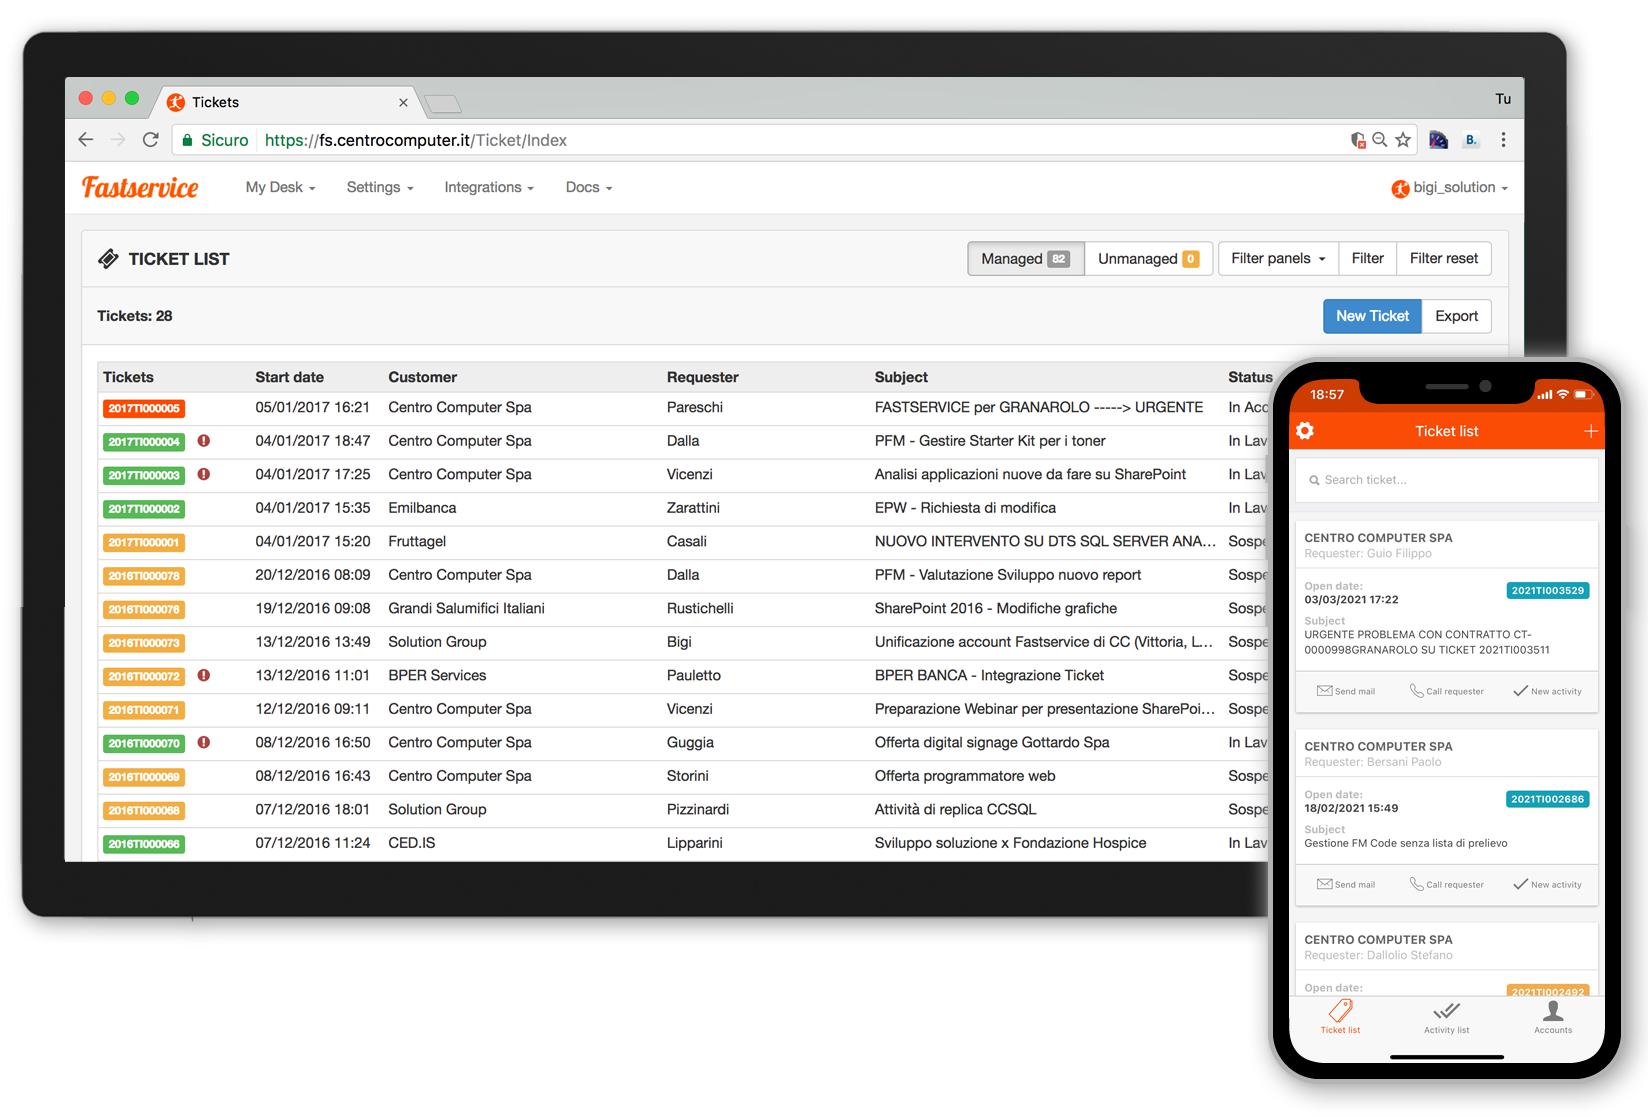Select the Tickets browser tab
The height and width of the screenshot is (1120, 1648).
(x=285, y=102)
